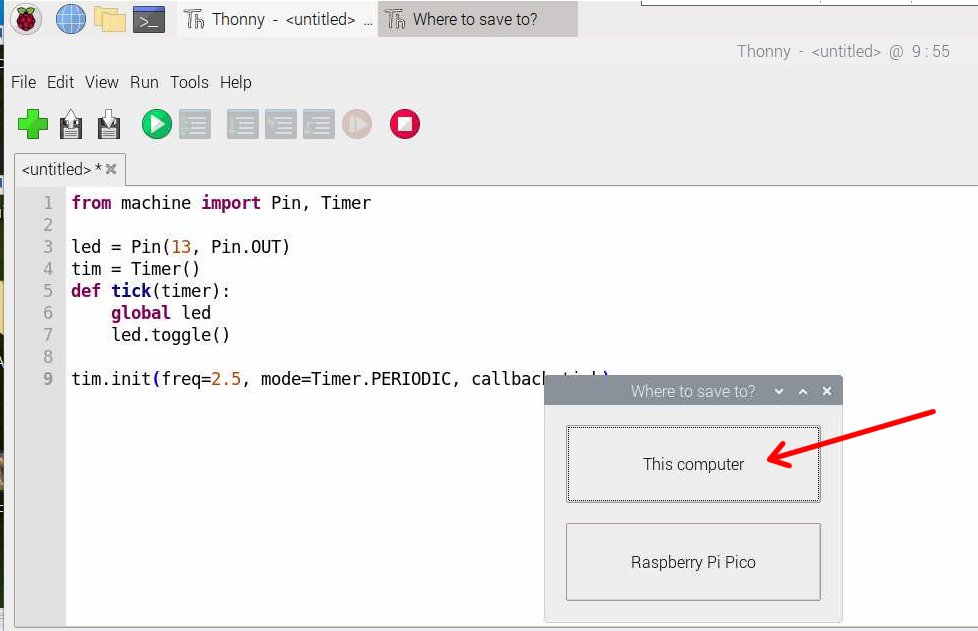
Task: Click the Step out toolbar icon
Action: pos(319,124)
